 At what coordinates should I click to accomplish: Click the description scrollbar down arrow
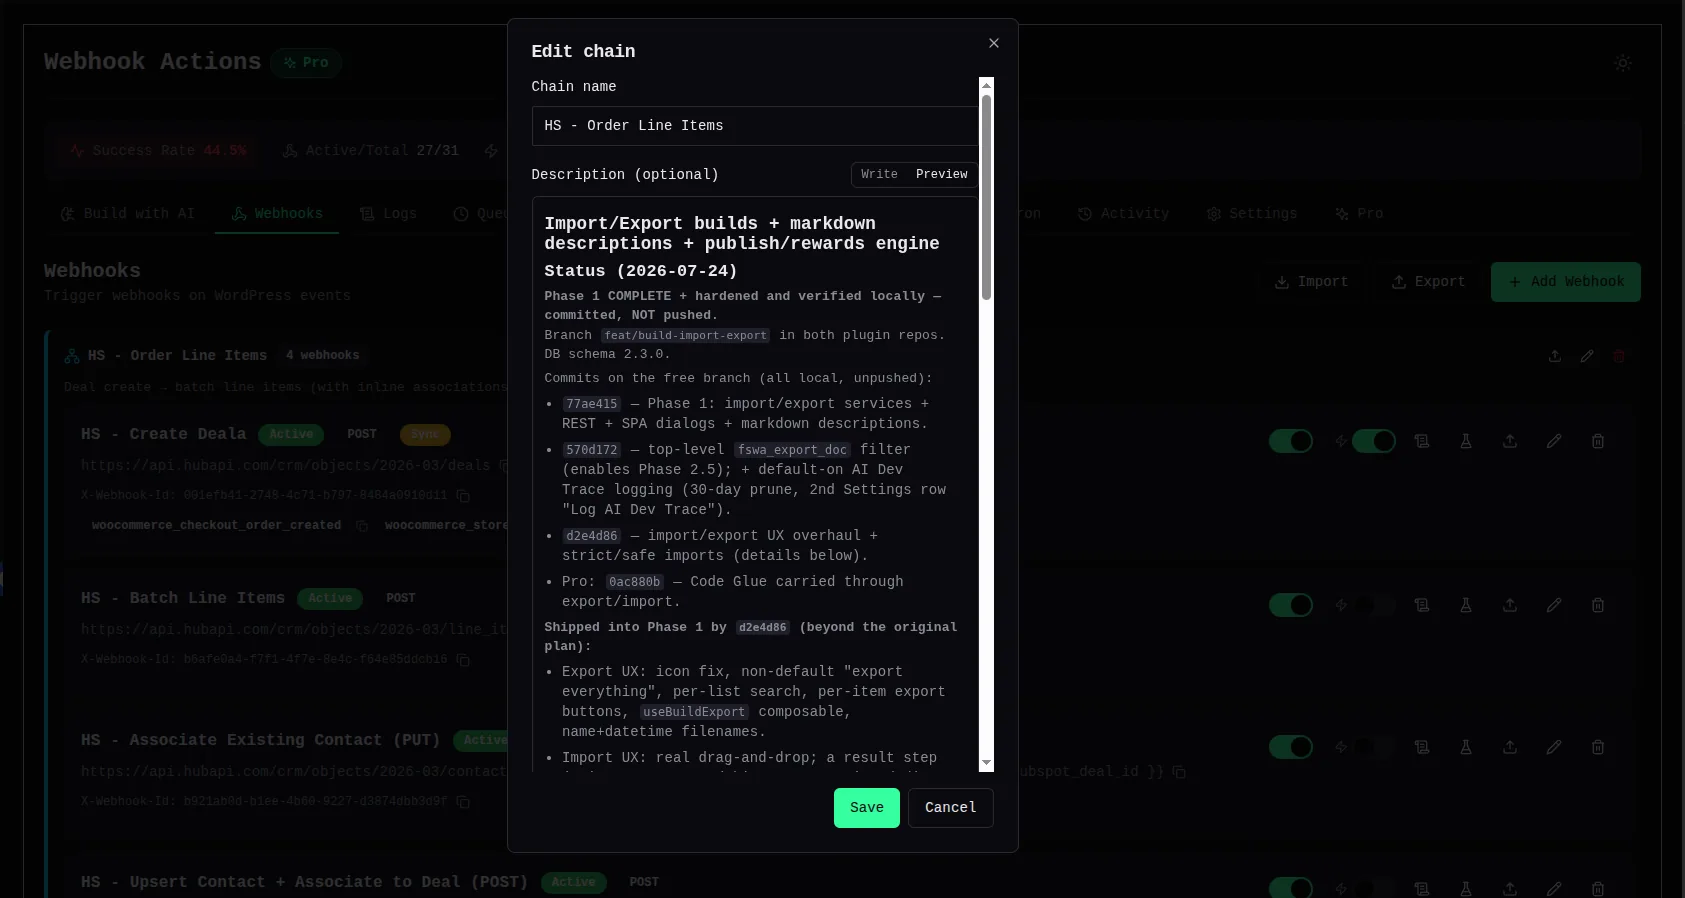(986, 763)
